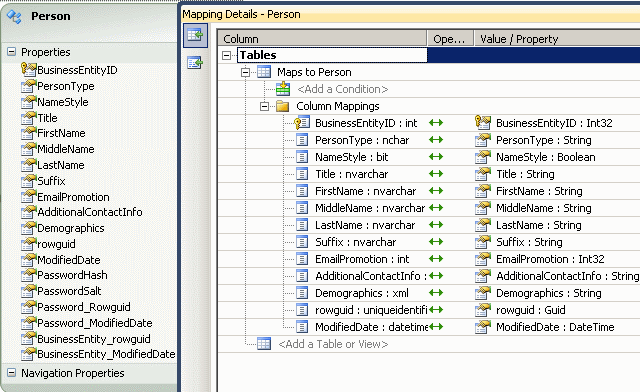
Task: Click the PersonType property icon in entity
Action: click(29, 86)
